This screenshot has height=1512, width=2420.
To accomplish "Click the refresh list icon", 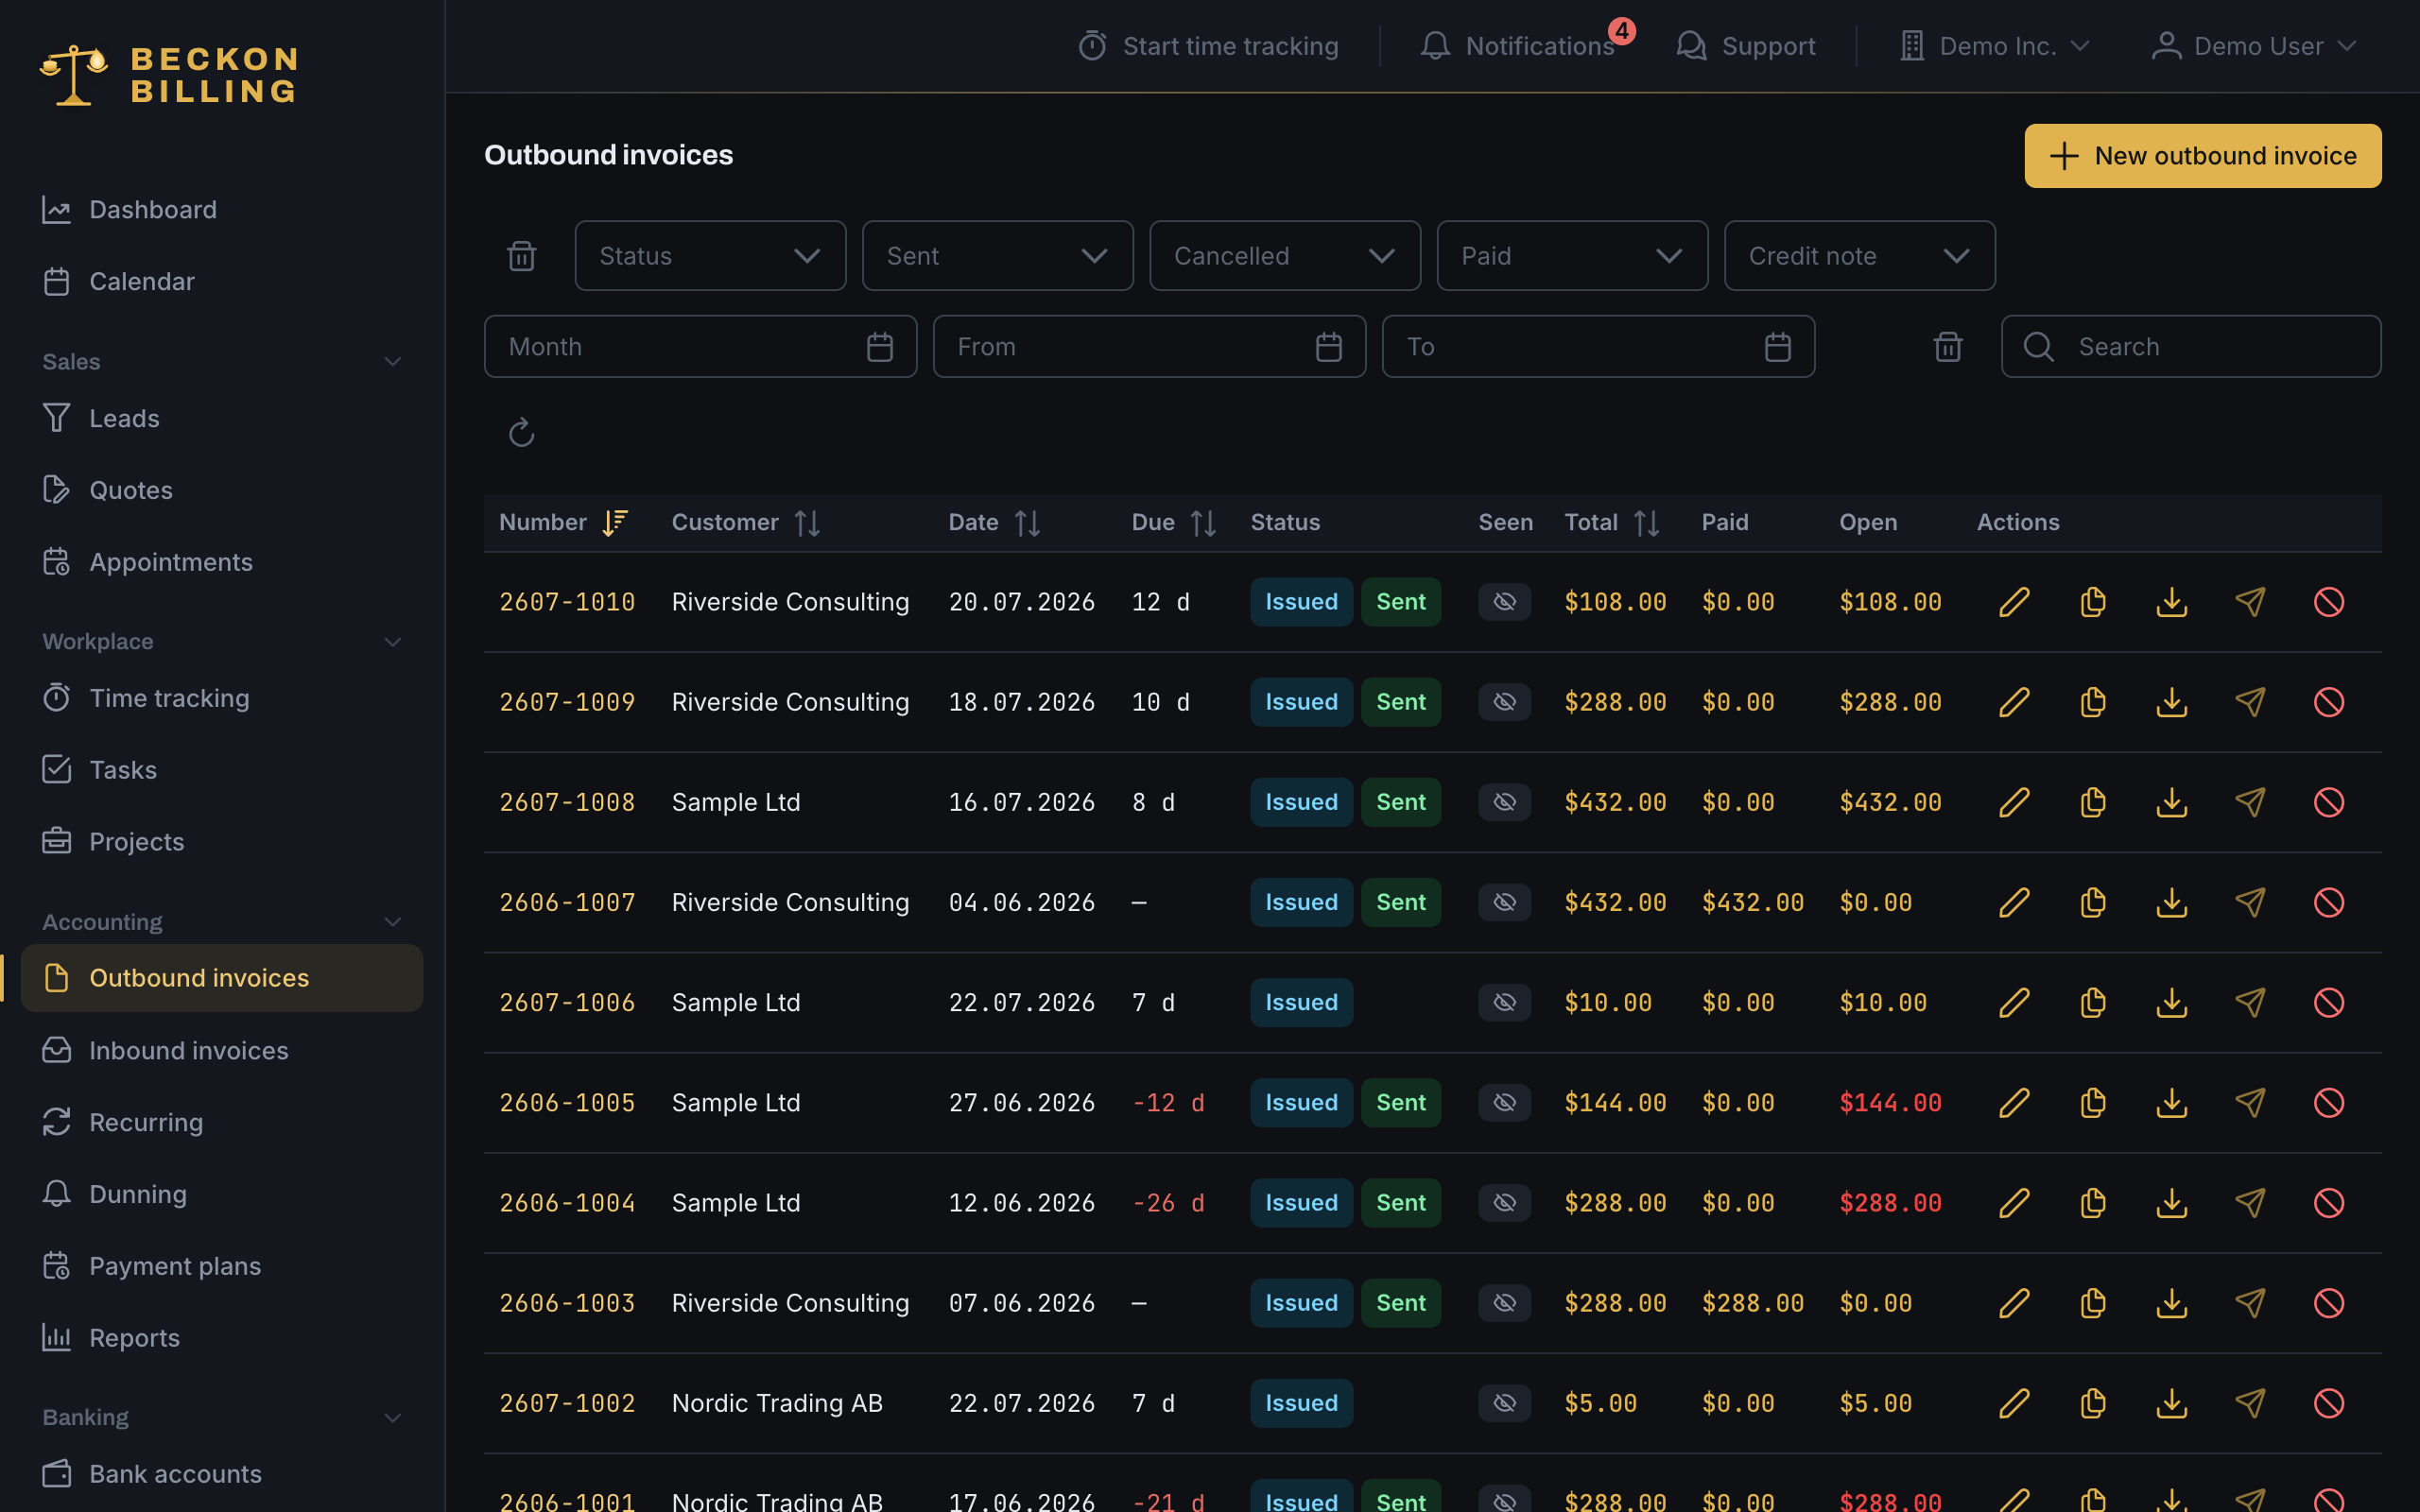I will click(x=521, y=433).
